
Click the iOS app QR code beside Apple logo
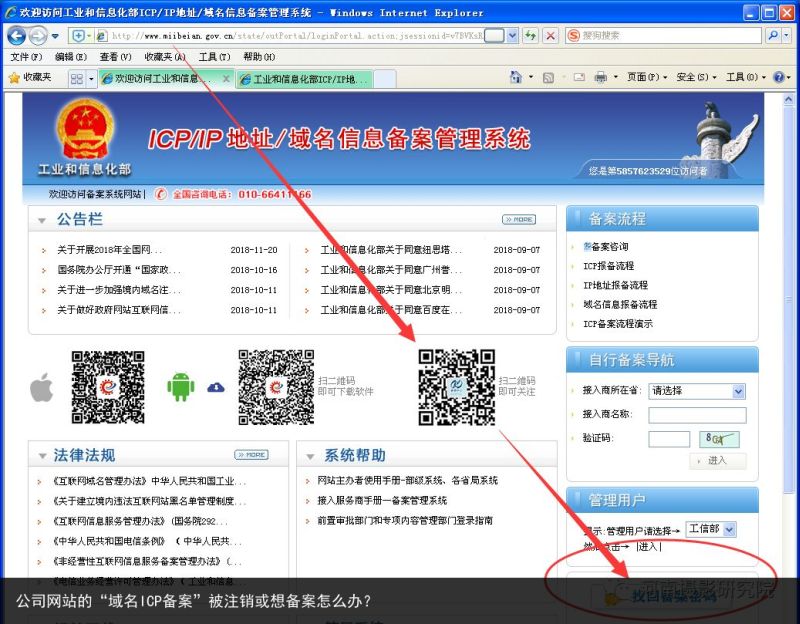(108, 387)
